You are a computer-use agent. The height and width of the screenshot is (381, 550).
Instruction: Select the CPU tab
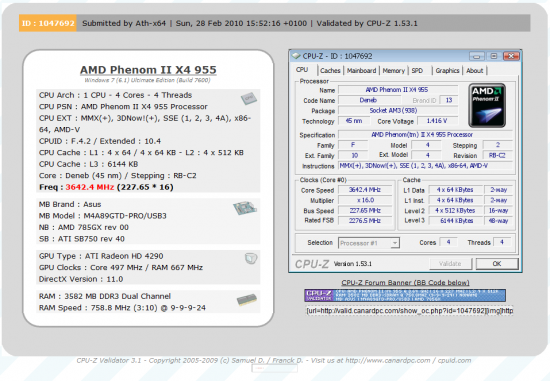click(302, 70)
